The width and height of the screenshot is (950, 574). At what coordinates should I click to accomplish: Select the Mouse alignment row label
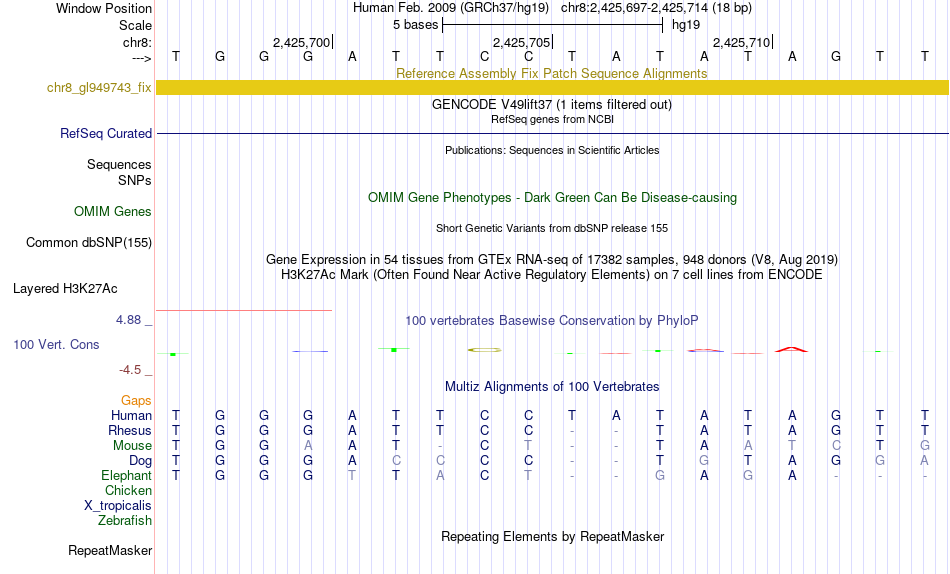[132, 446]
